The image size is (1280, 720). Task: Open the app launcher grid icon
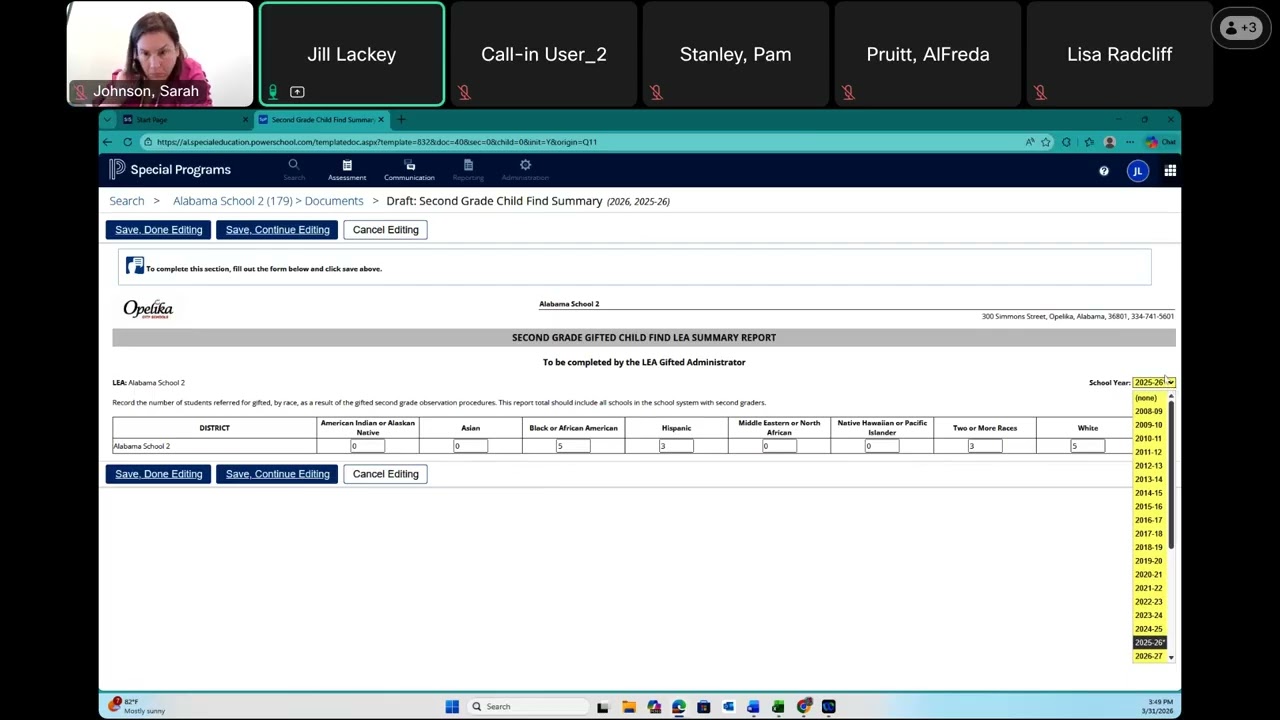[1170, 171]
